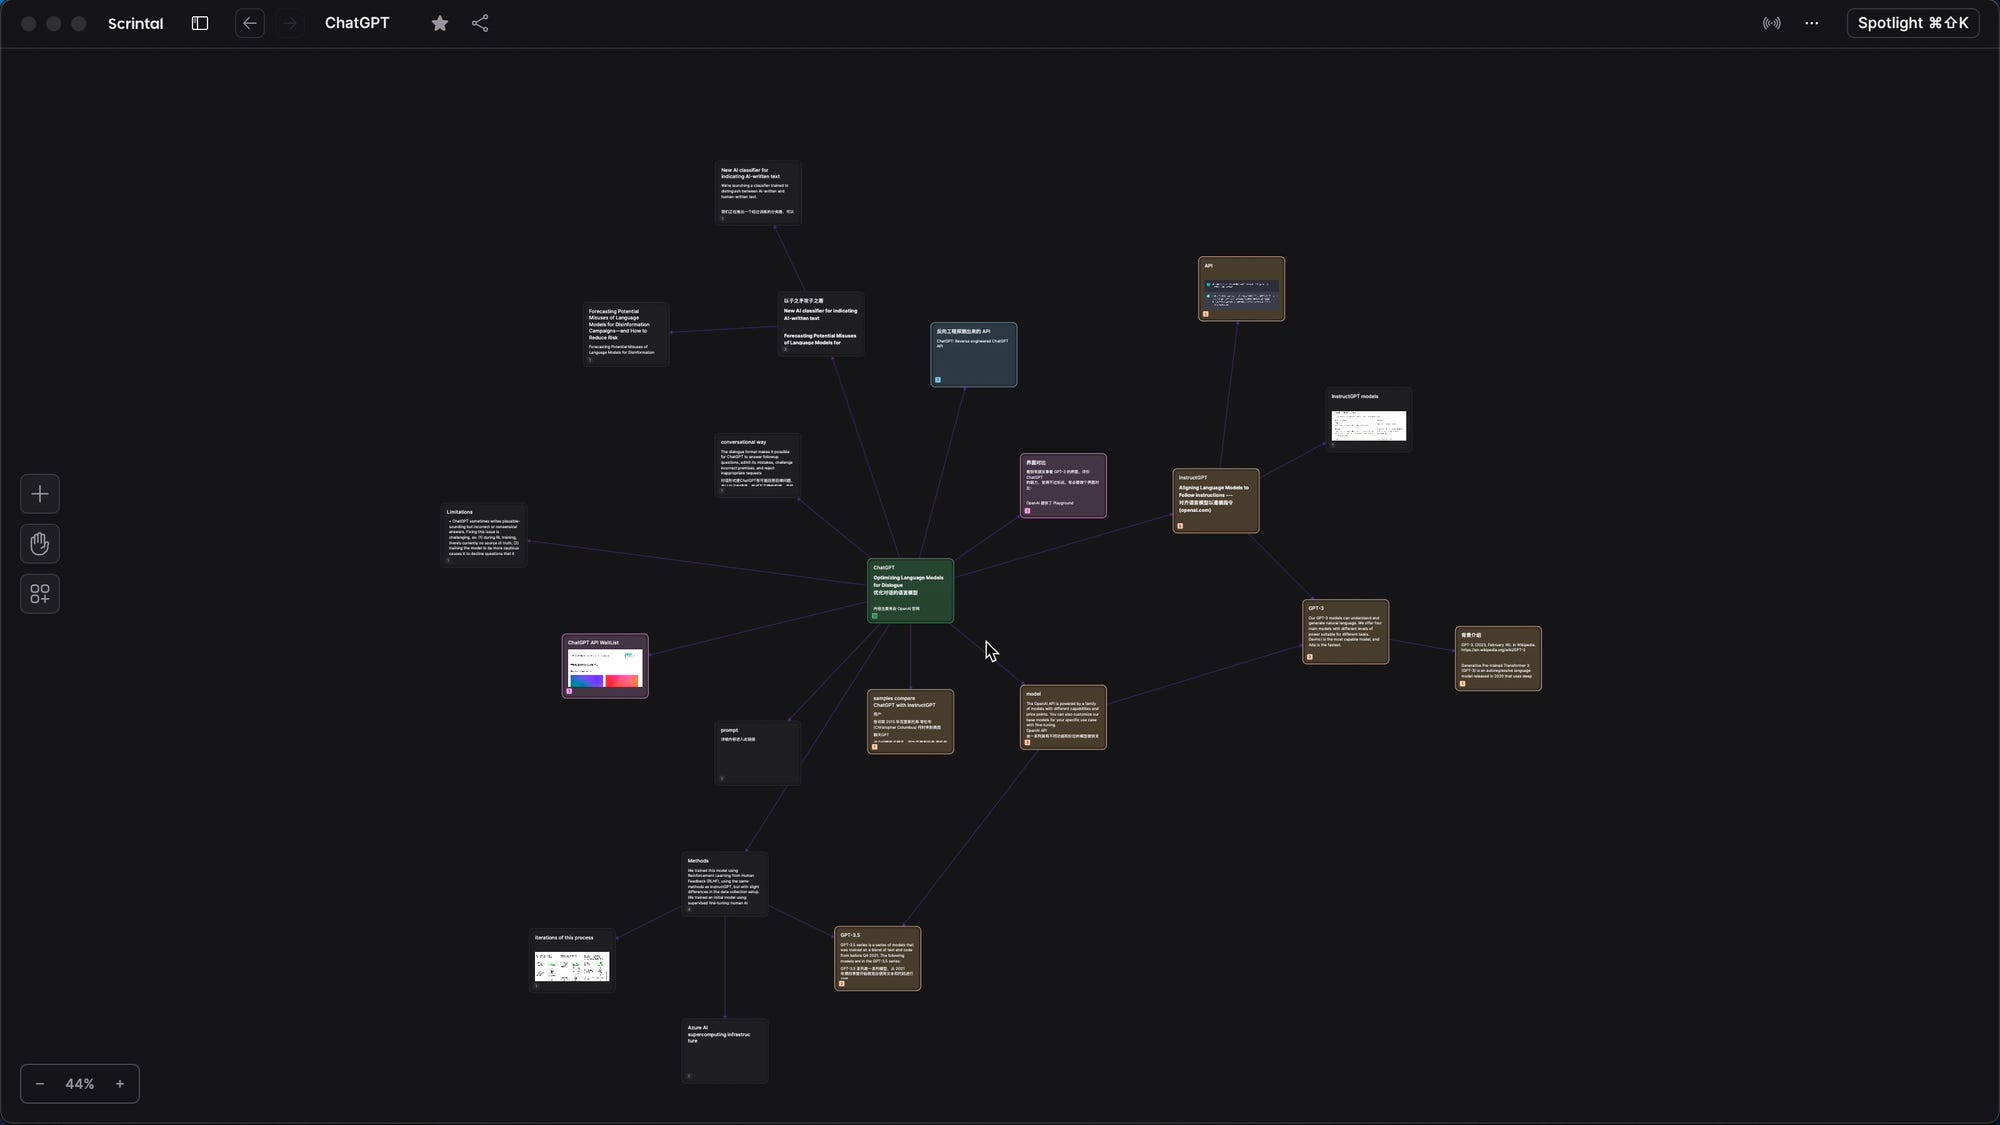Open the share board icon

(x=480, y=23)
